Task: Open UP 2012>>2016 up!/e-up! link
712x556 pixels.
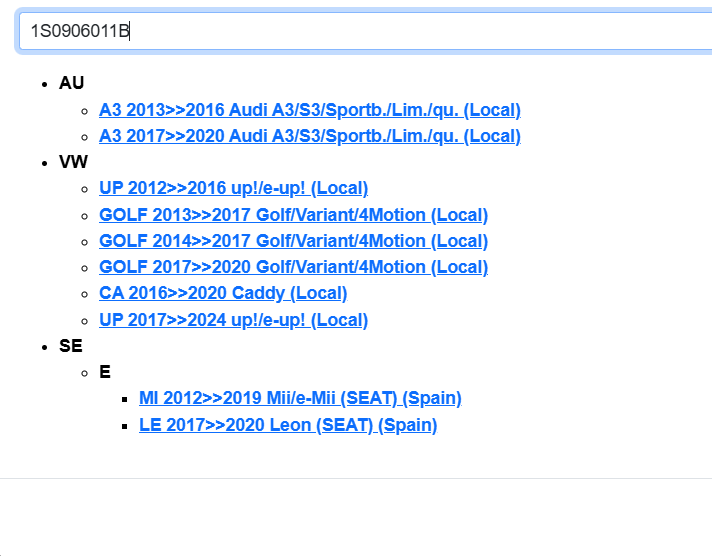Action: (x=233, y=188)
